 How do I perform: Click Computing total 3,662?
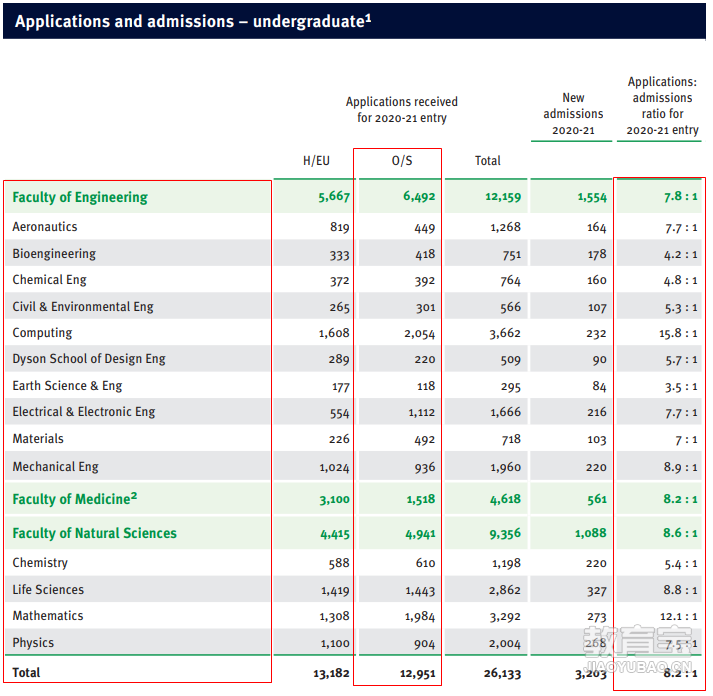coord(505,334)
